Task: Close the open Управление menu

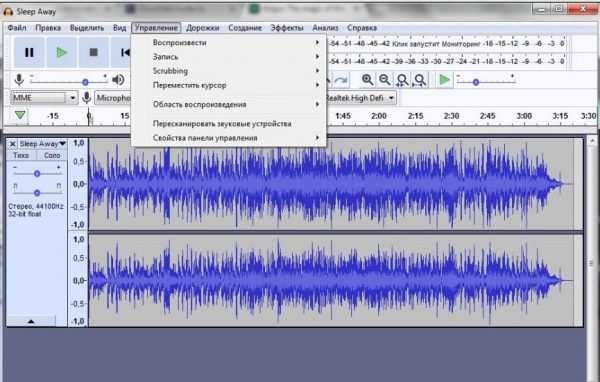Action: pyautogui.click(x=156, y=28)
